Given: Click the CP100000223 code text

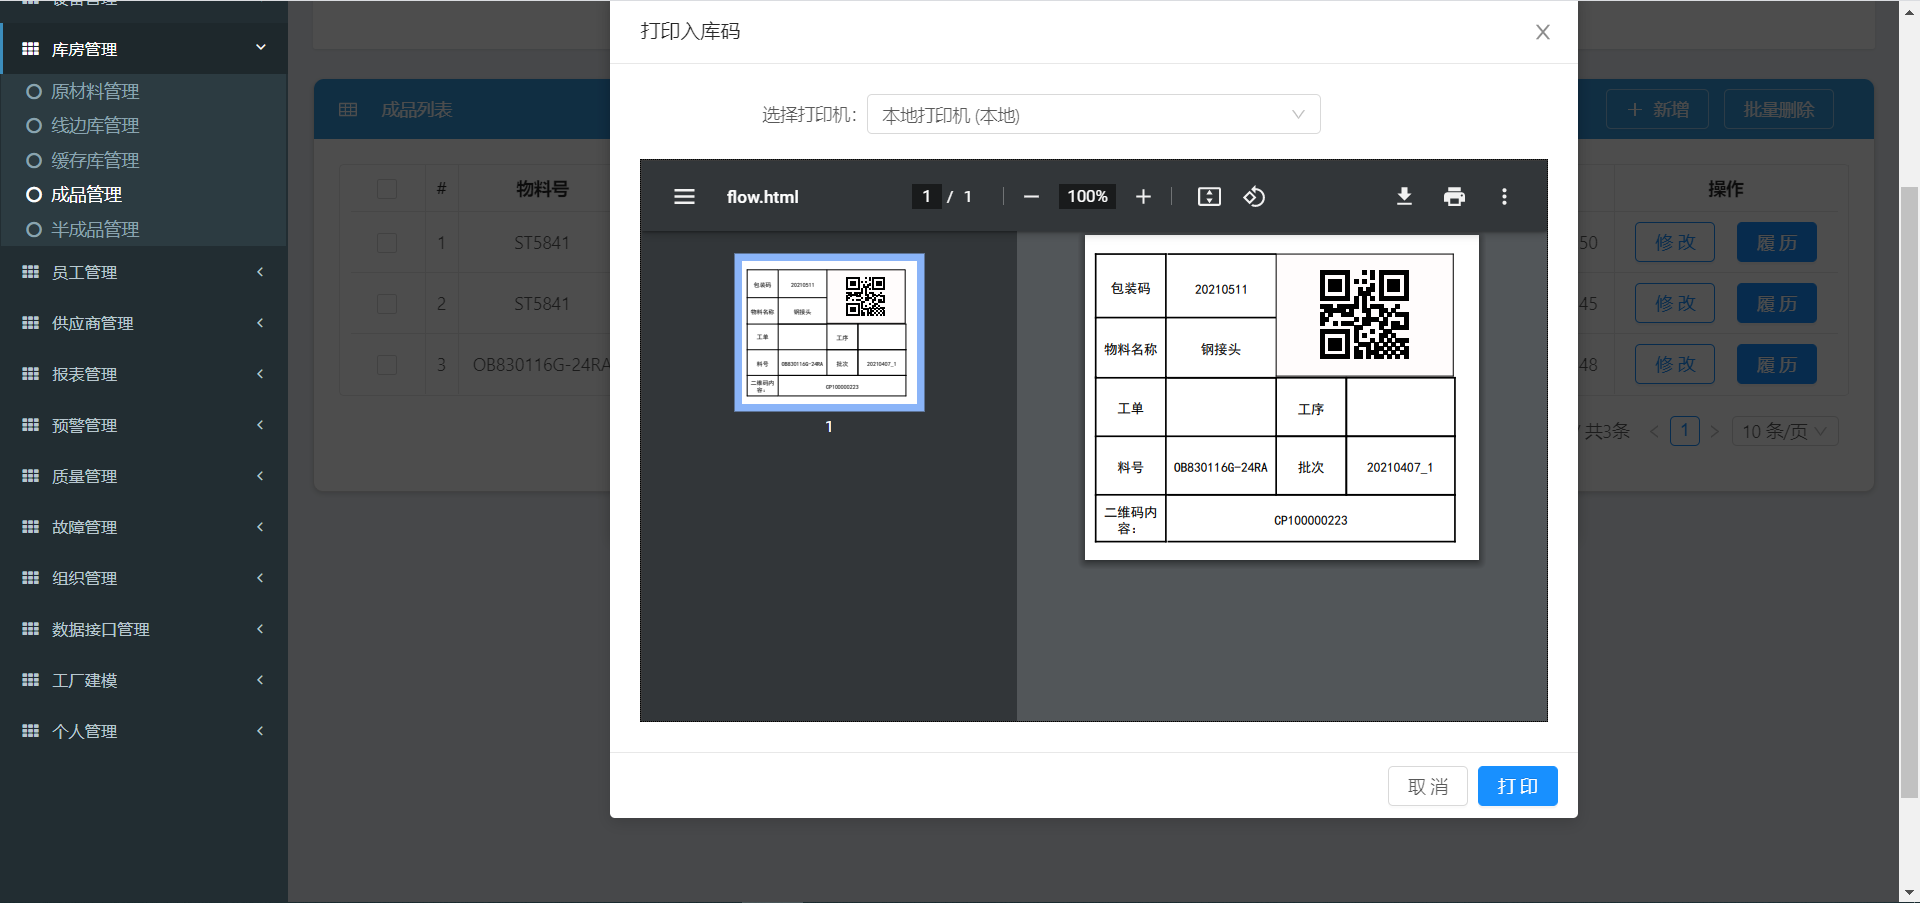Looking at the screenshot, I should point(1310,521).
